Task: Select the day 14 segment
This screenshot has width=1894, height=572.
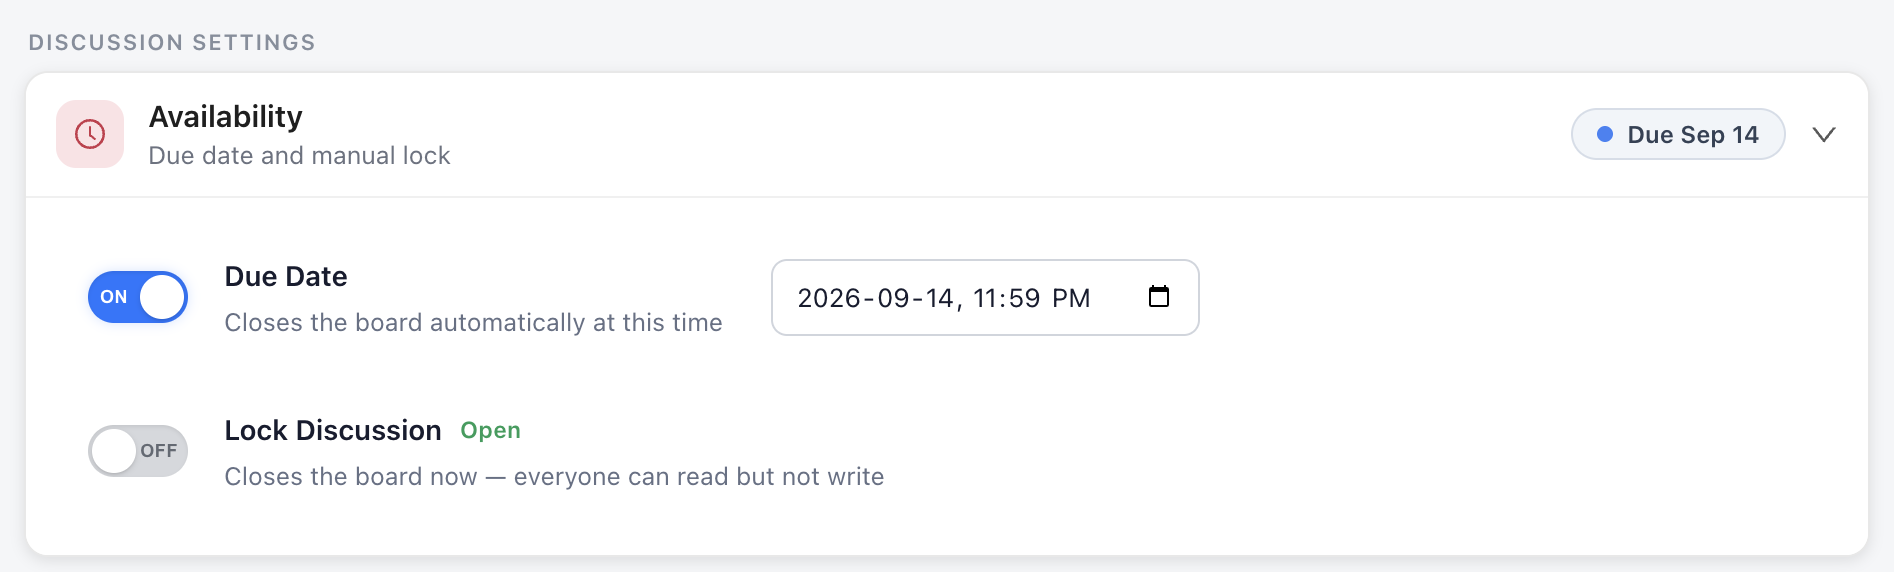Action: pos(940,298)
